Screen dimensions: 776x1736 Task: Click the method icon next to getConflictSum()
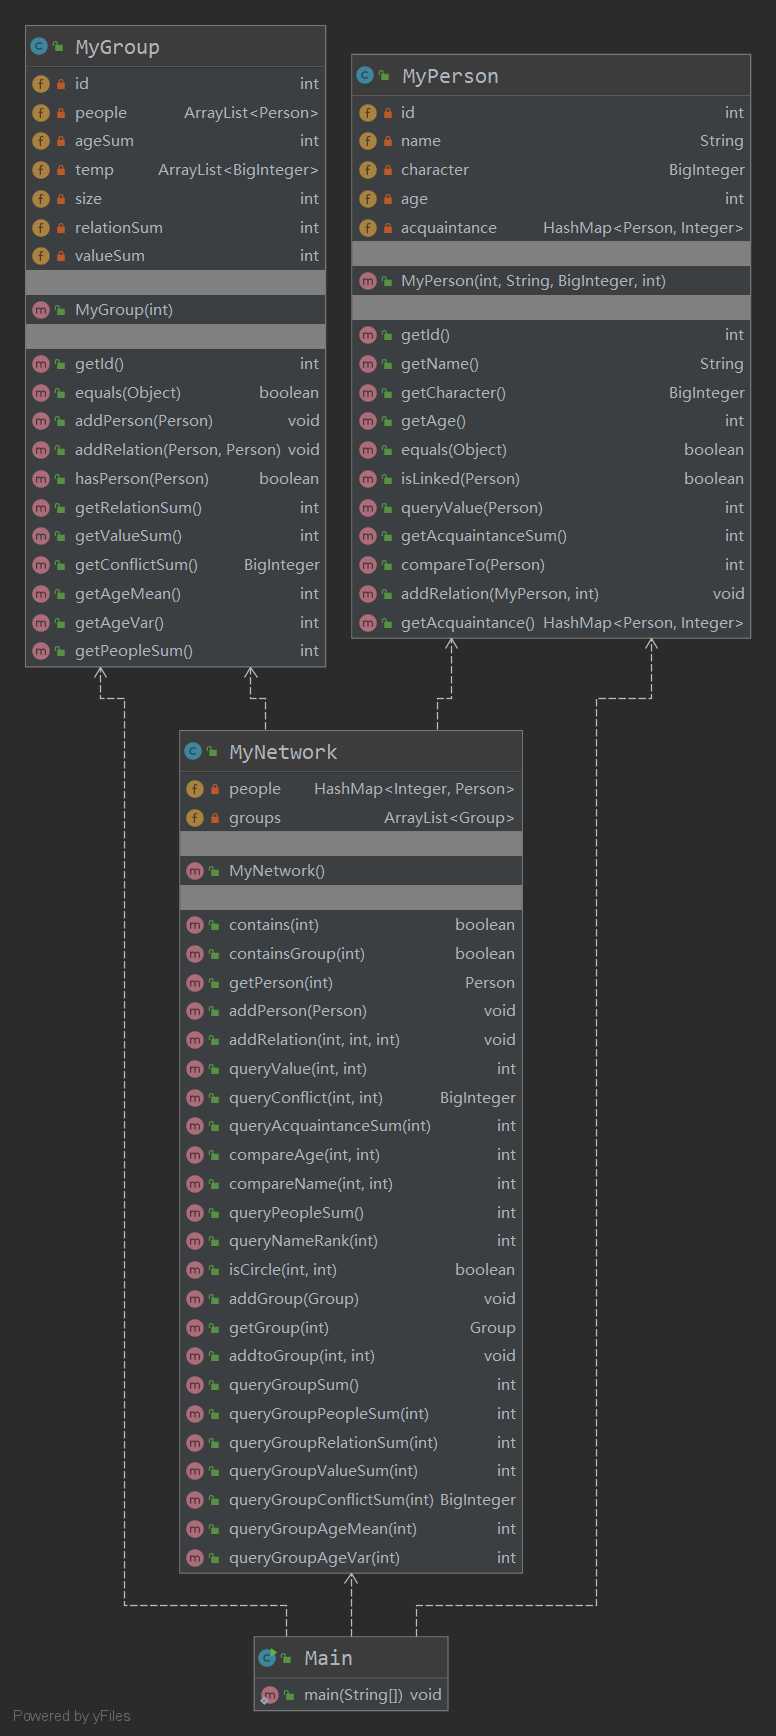[41, 565]
